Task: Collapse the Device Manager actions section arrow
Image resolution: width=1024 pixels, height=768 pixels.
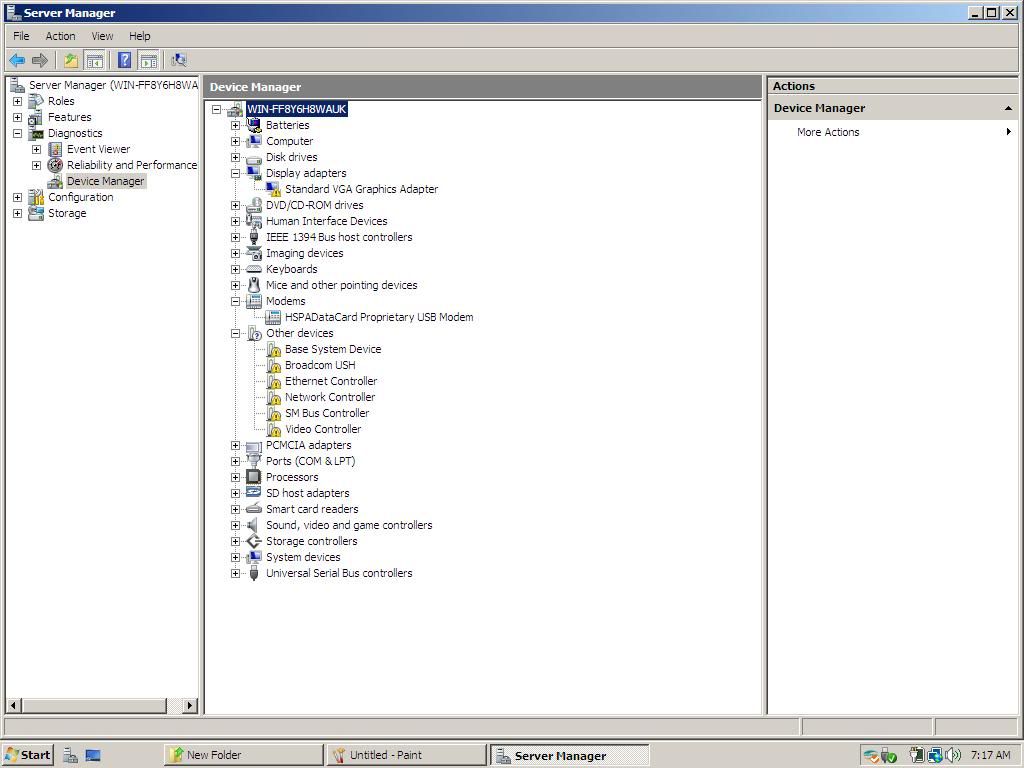Action: (x=1008, y=108)
